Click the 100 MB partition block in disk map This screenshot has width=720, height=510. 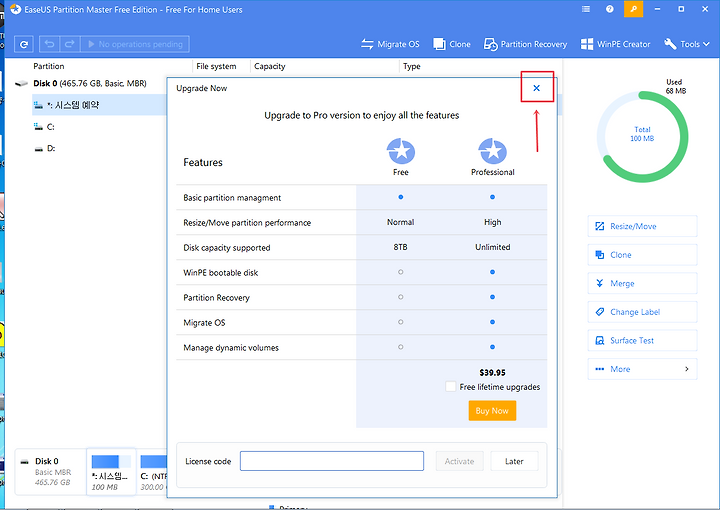[x=111, y=472]
